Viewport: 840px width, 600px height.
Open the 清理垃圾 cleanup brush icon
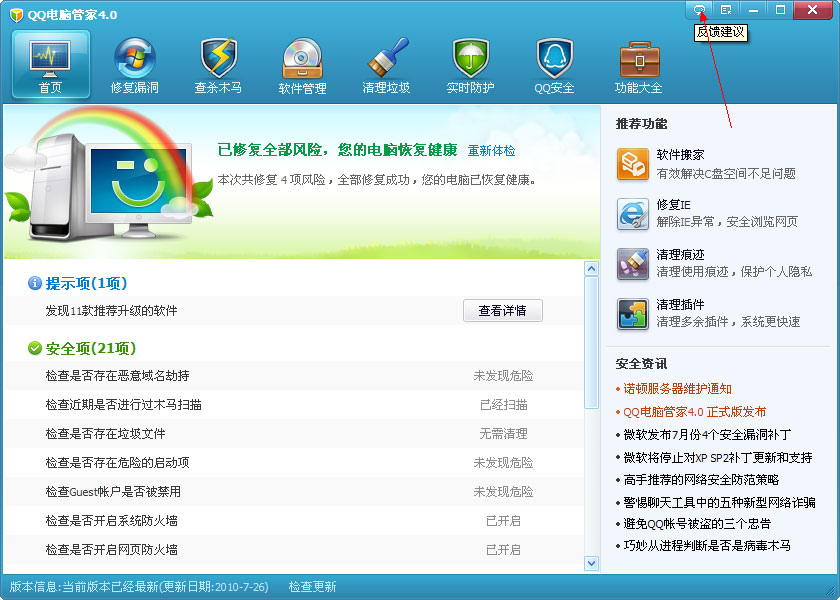[387, 57]
